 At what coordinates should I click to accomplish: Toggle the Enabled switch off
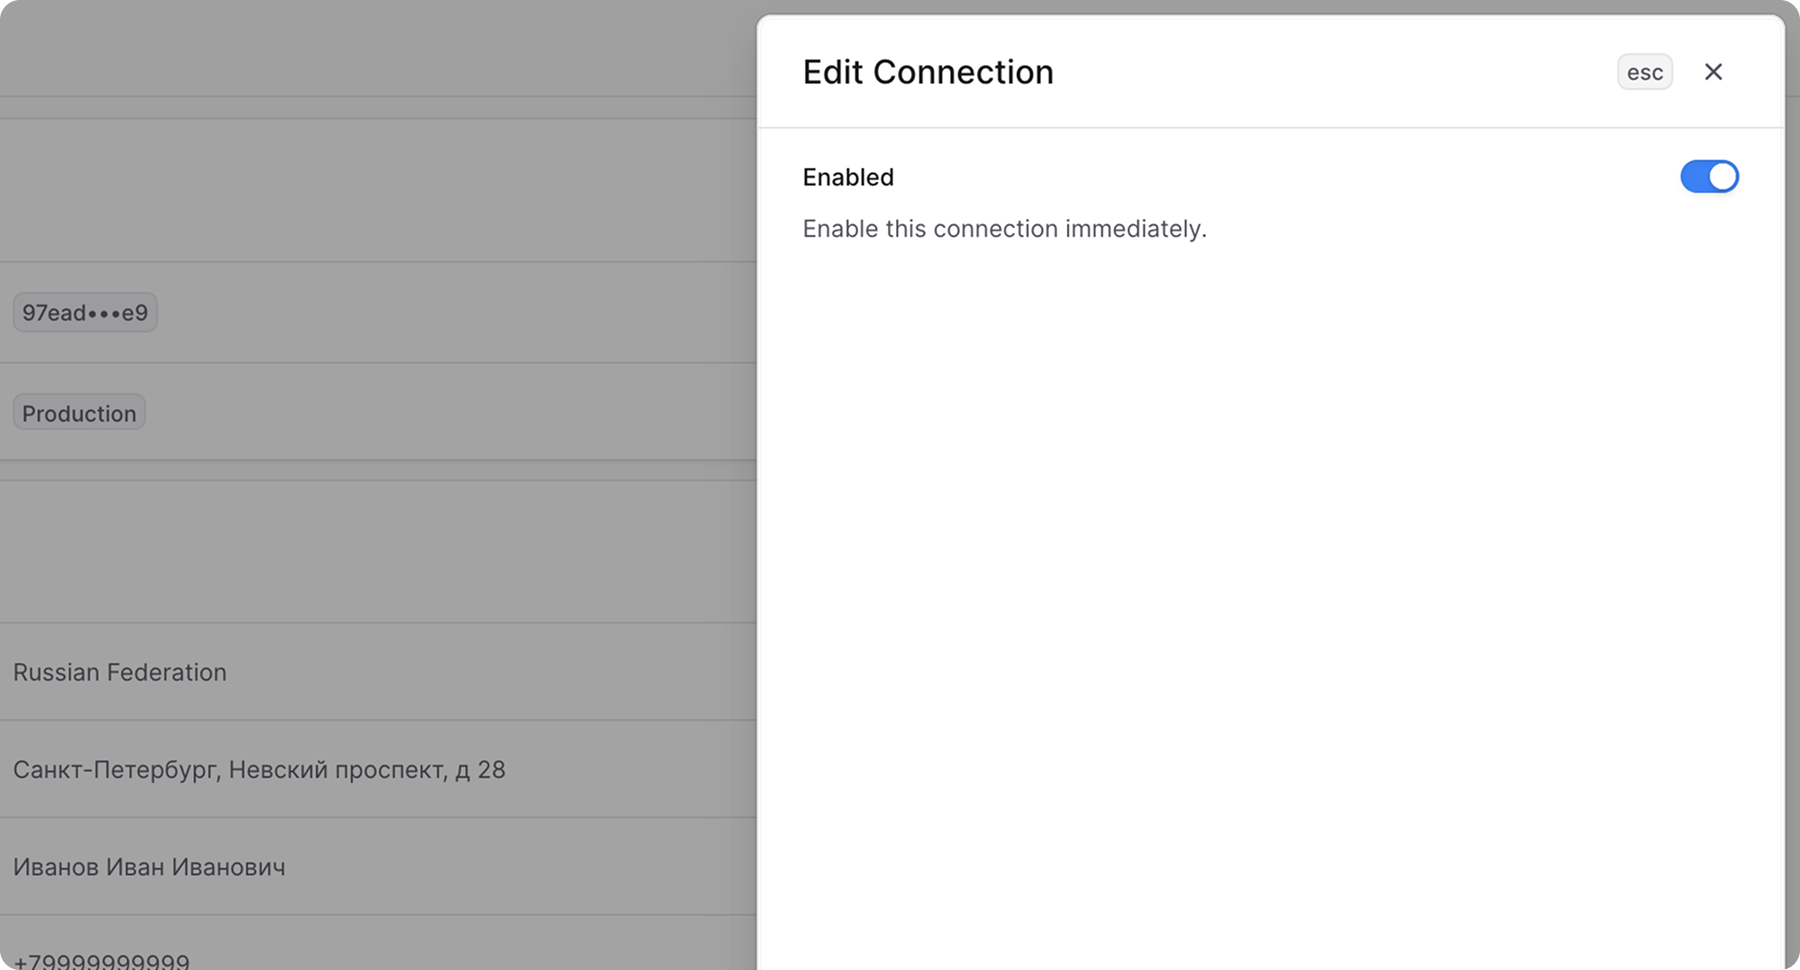1709,177
